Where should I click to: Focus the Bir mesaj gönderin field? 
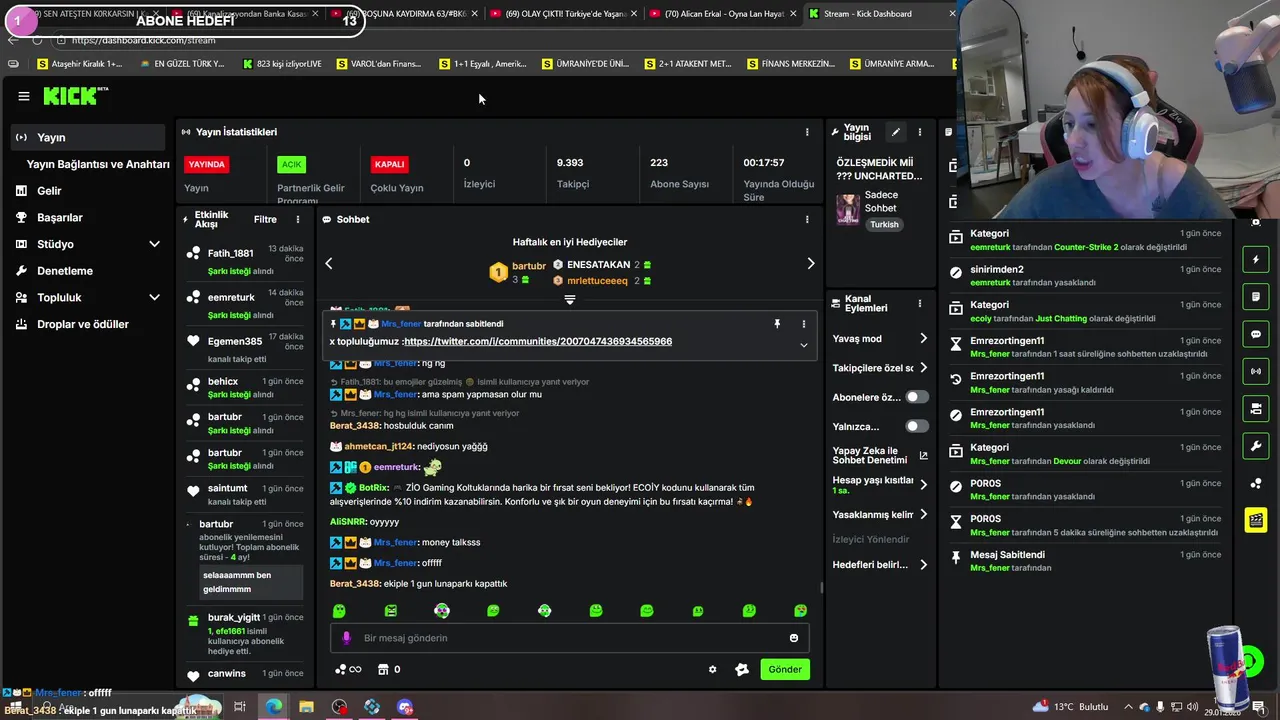(570, 638)
